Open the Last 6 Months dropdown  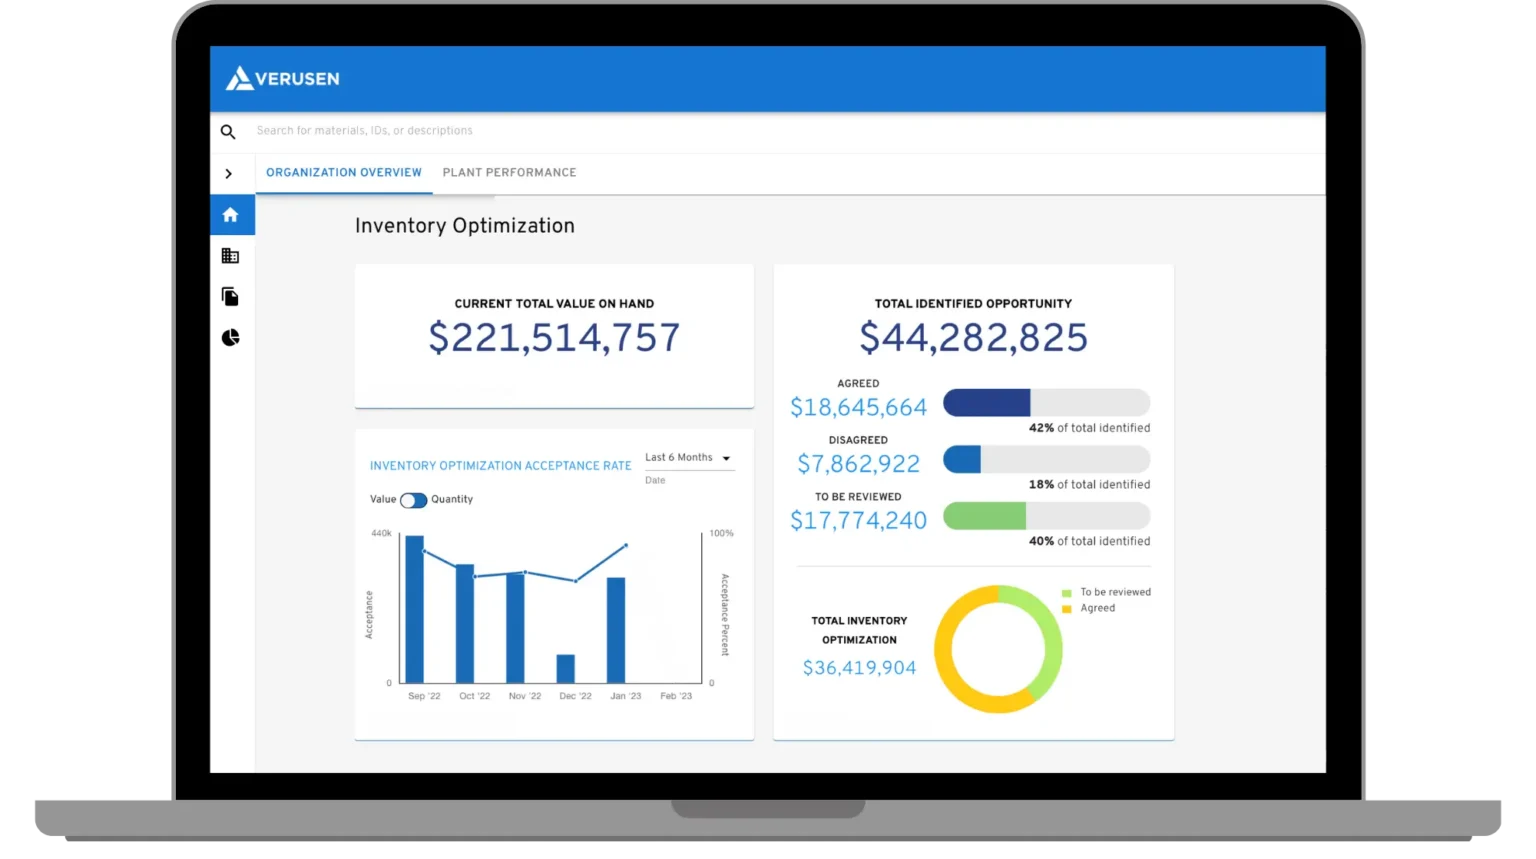[688, 458]
